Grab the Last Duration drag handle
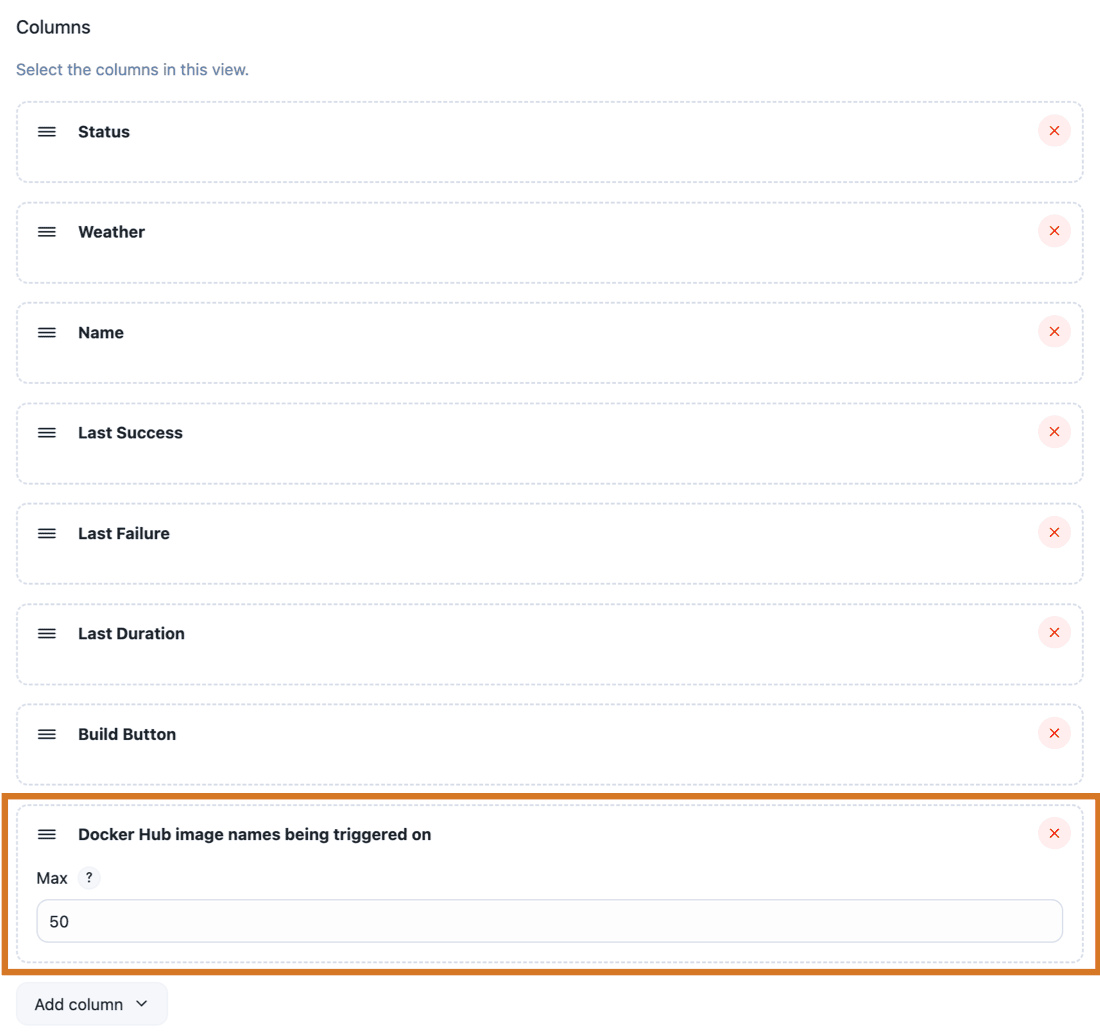This screenshot has height=1036, width=1100. [47, 633]
